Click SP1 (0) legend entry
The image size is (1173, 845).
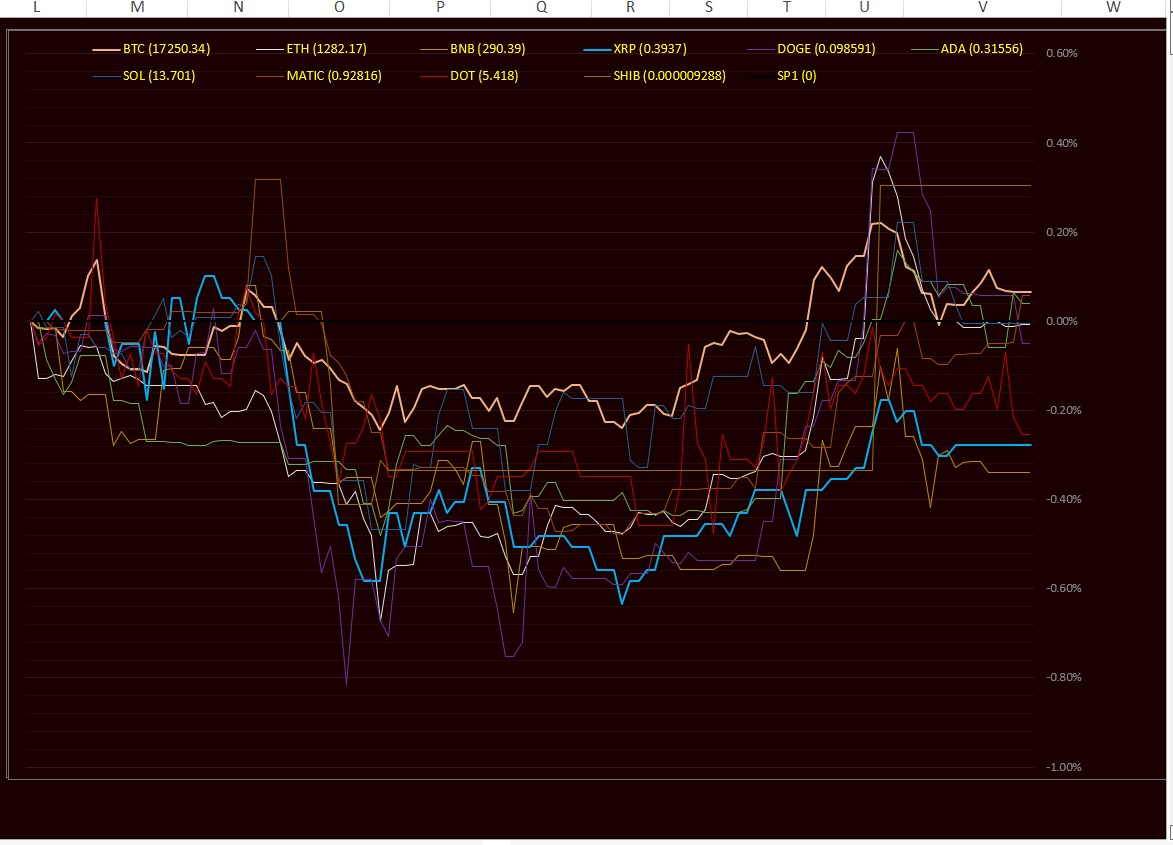point(782,76)
